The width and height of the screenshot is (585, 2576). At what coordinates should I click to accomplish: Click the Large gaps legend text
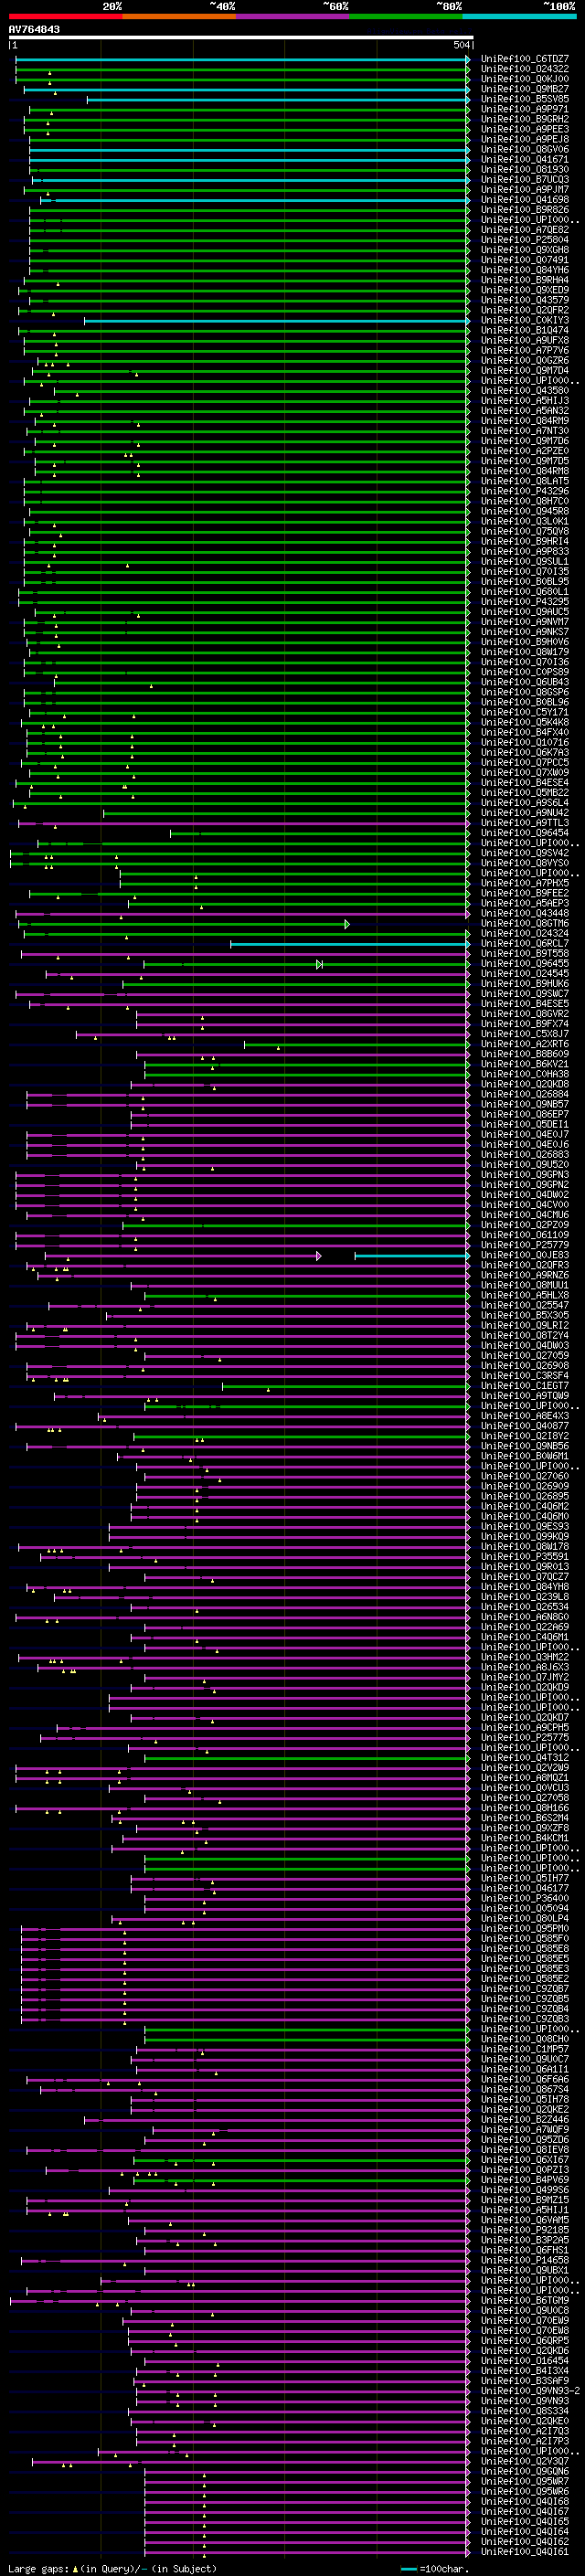(x=112, y=2568)
